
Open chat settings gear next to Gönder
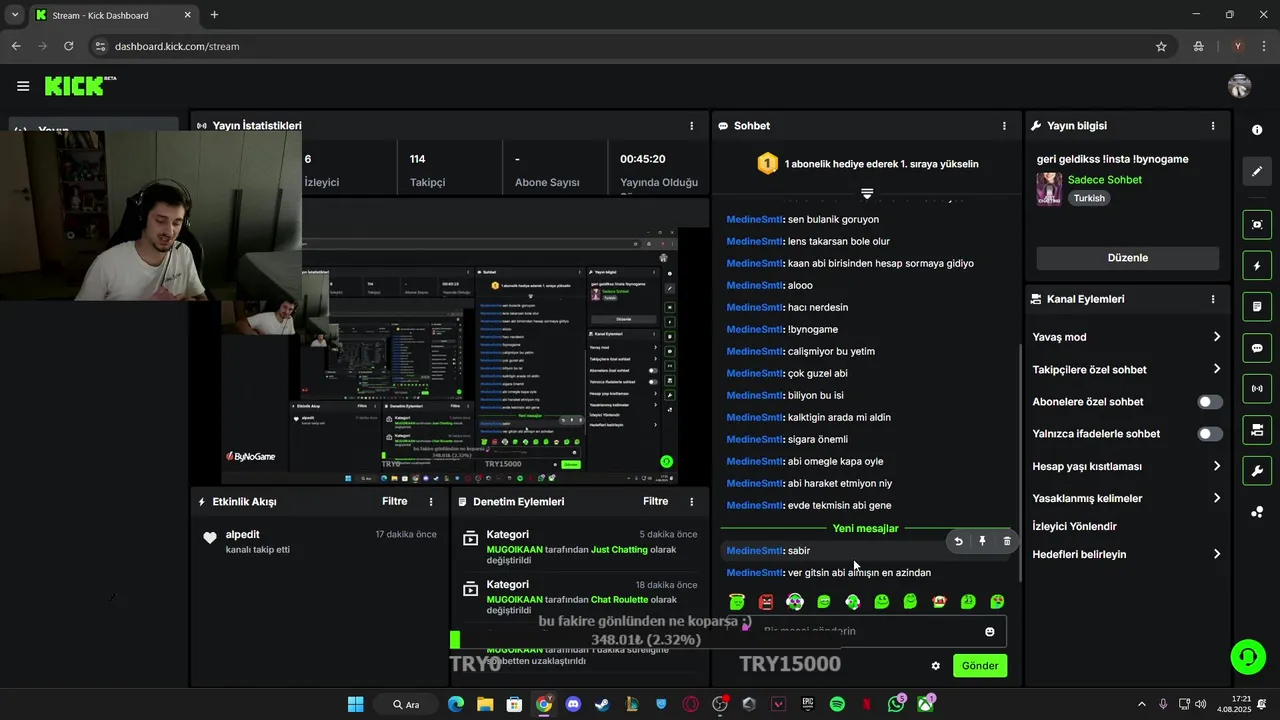pyautogui.click(x=936, y=666)
